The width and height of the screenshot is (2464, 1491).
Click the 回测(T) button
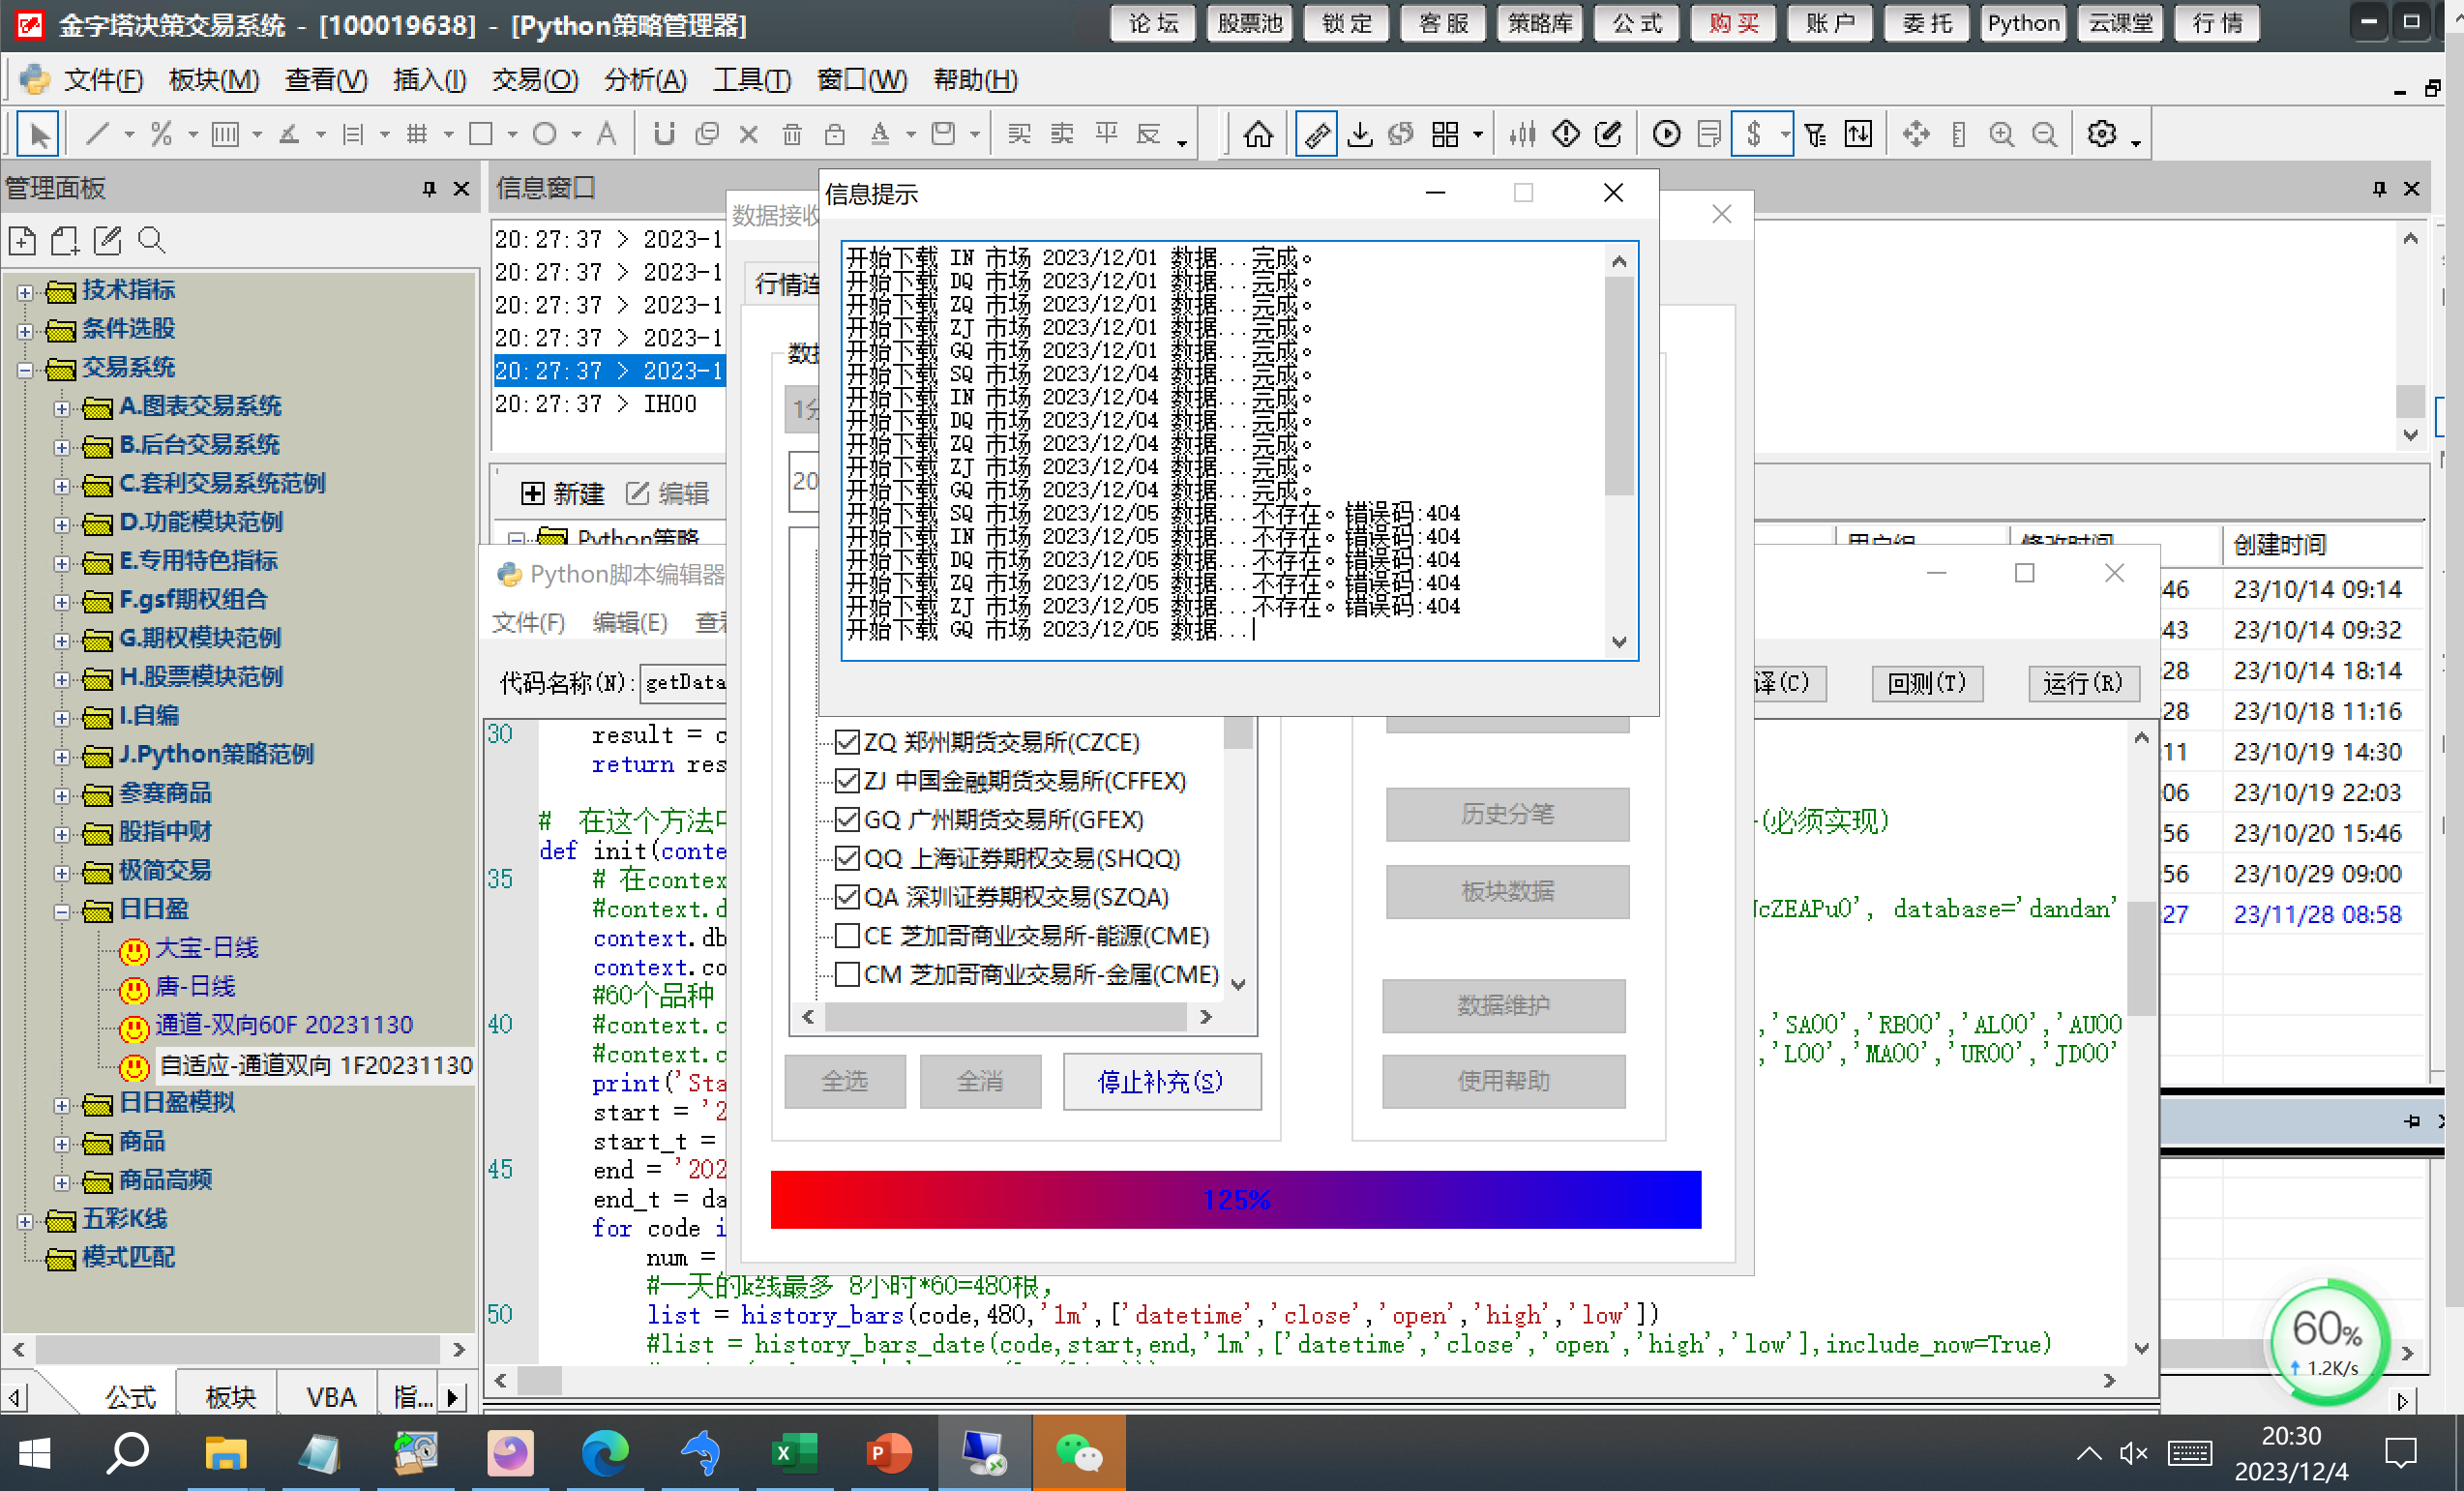tap(1927, 683)
